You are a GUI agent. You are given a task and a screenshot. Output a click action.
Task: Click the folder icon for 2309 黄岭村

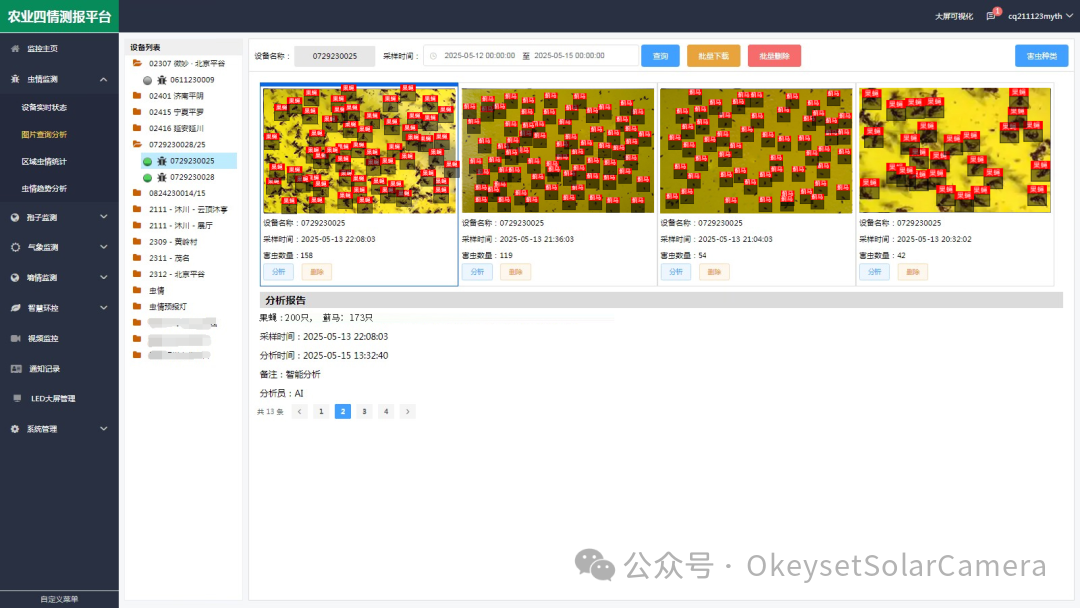click(137, 242)
